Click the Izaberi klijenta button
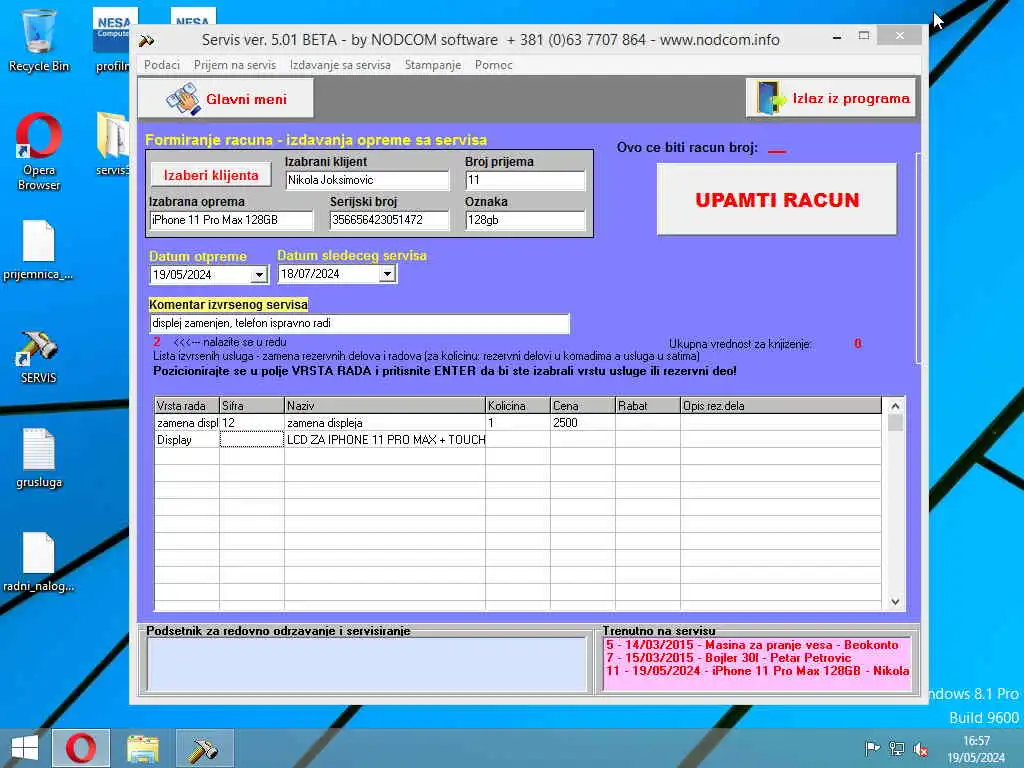Image resolution: width=1024 pixels, height=768 pixels. tap(211, 175)
